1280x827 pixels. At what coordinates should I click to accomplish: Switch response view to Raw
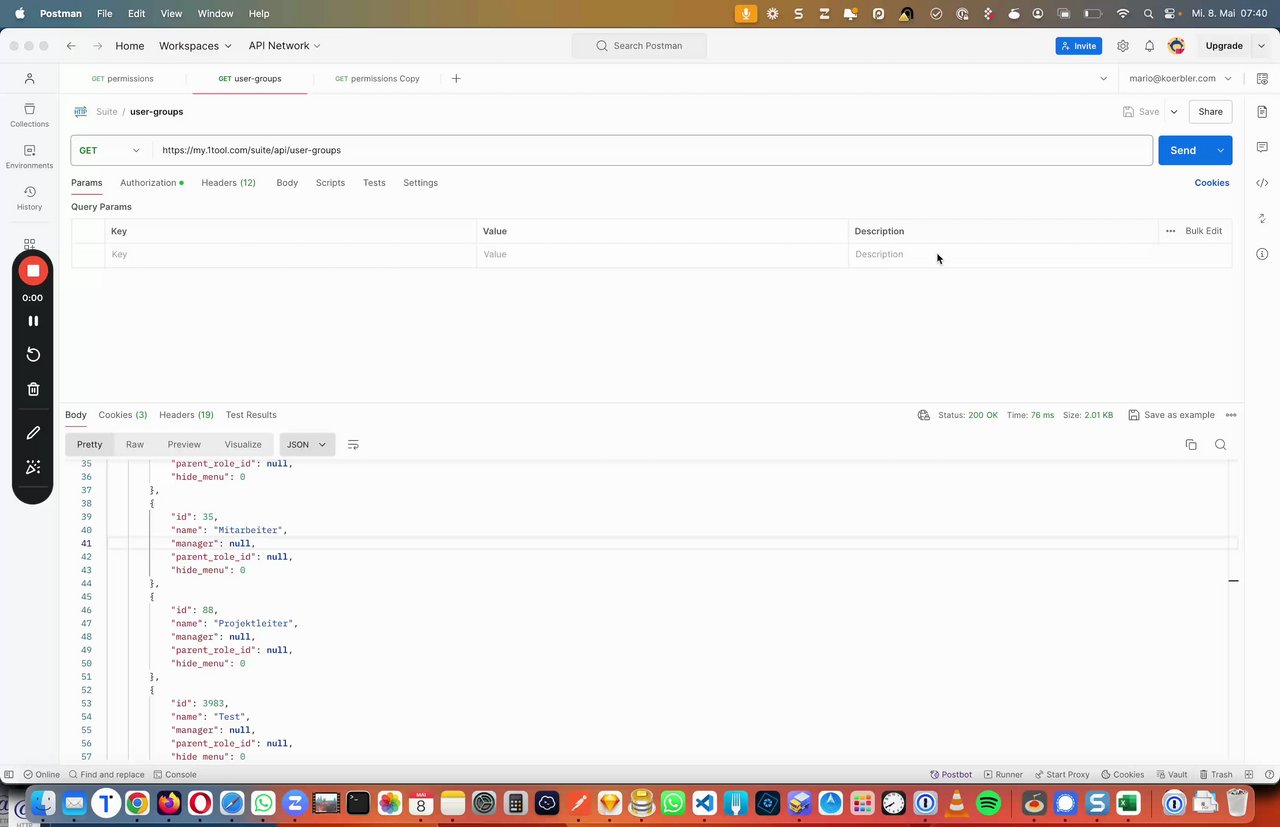point(135,444)
